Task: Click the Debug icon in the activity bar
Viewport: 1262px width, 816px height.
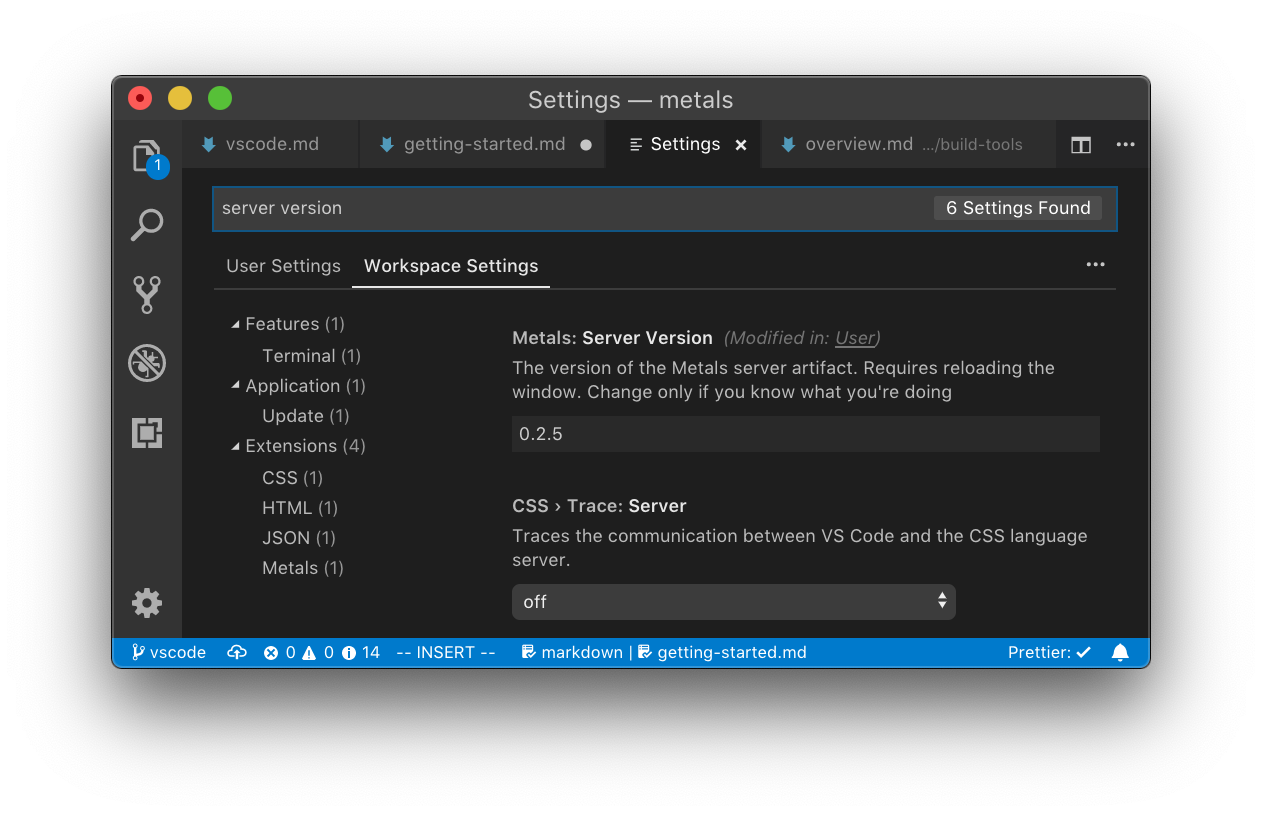Action: point(147,363)
